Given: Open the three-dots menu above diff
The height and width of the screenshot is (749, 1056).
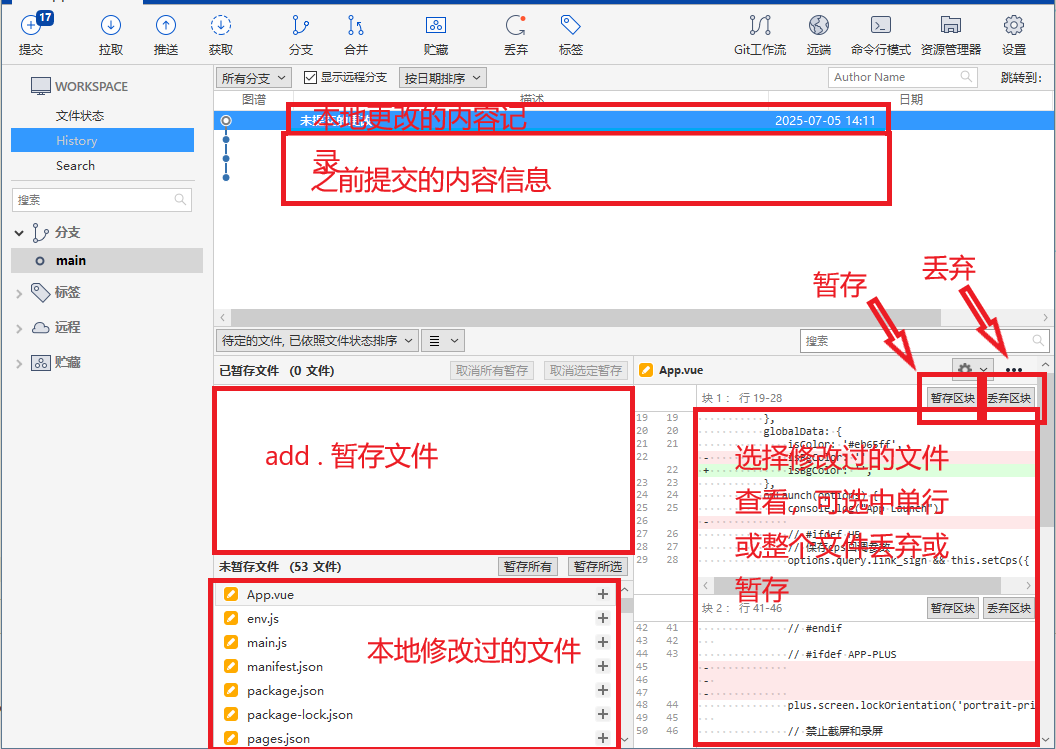Looking at the screenshot, I should (x=1014, y=370).
